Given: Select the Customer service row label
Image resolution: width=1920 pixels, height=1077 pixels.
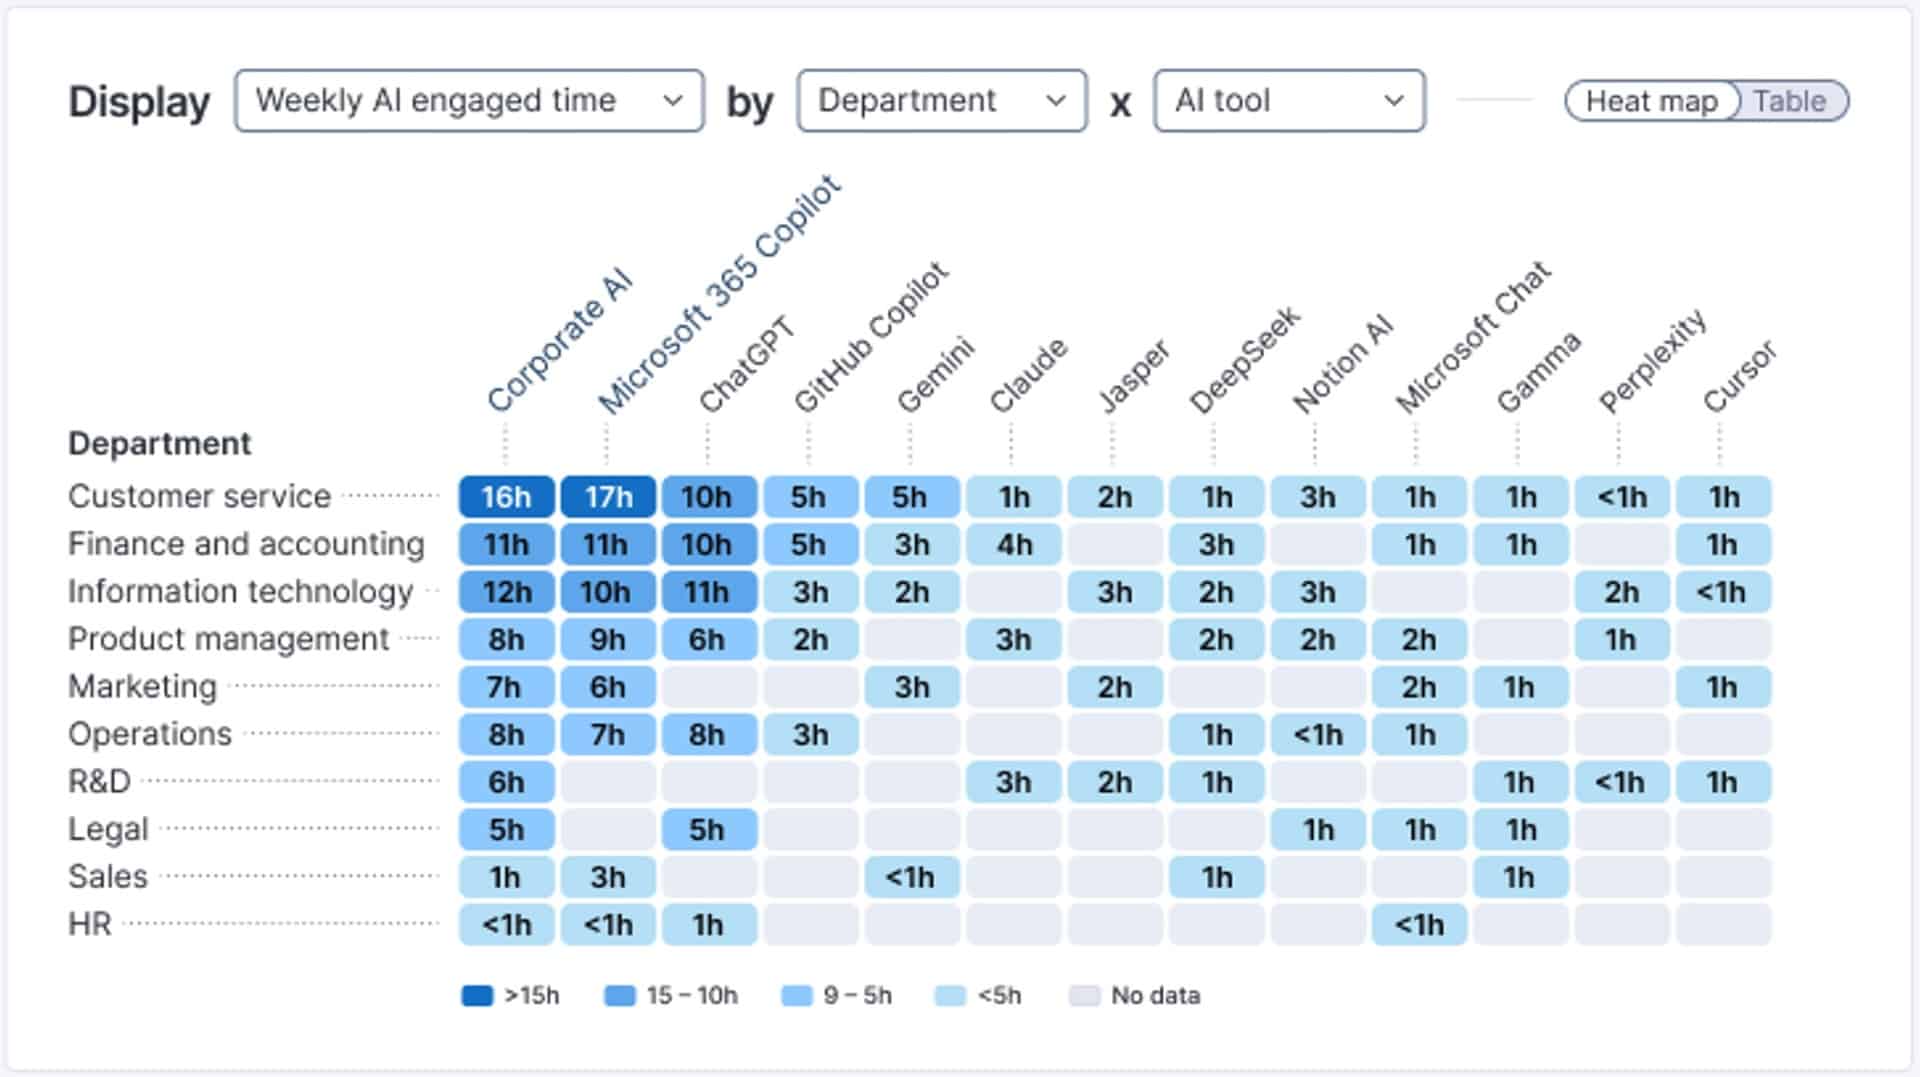Looking at the screenshot, I should click(198, 496).
